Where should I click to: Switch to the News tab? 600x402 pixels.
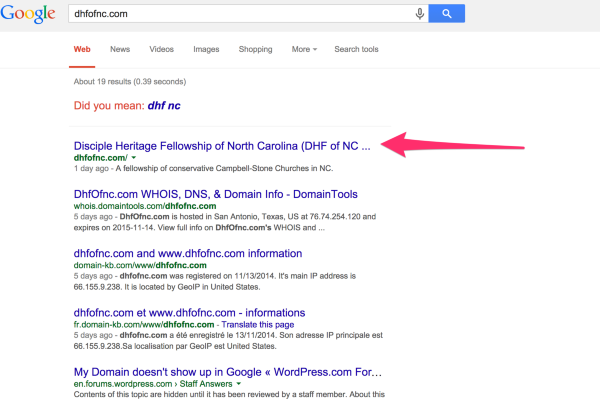coord(120,49)
